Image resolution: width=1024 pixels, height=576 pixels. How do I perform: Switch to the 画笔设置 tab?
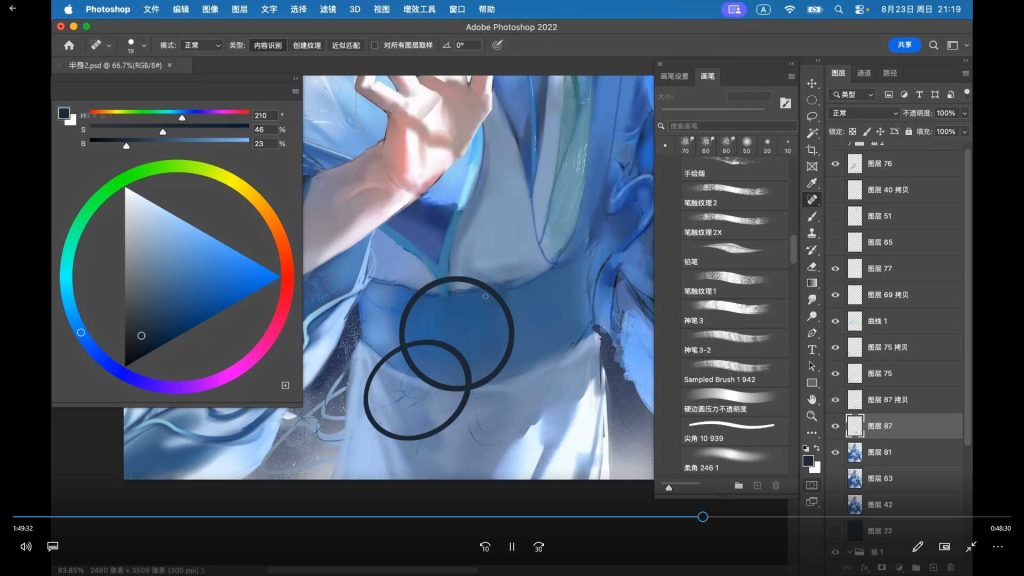(x=675, y=76)
